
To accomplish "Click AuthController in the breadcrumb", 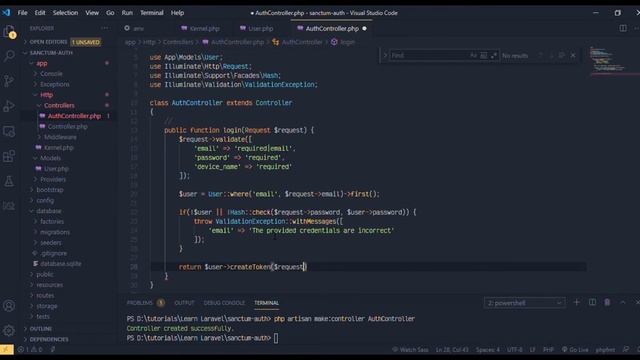I will tap(302, 42).
